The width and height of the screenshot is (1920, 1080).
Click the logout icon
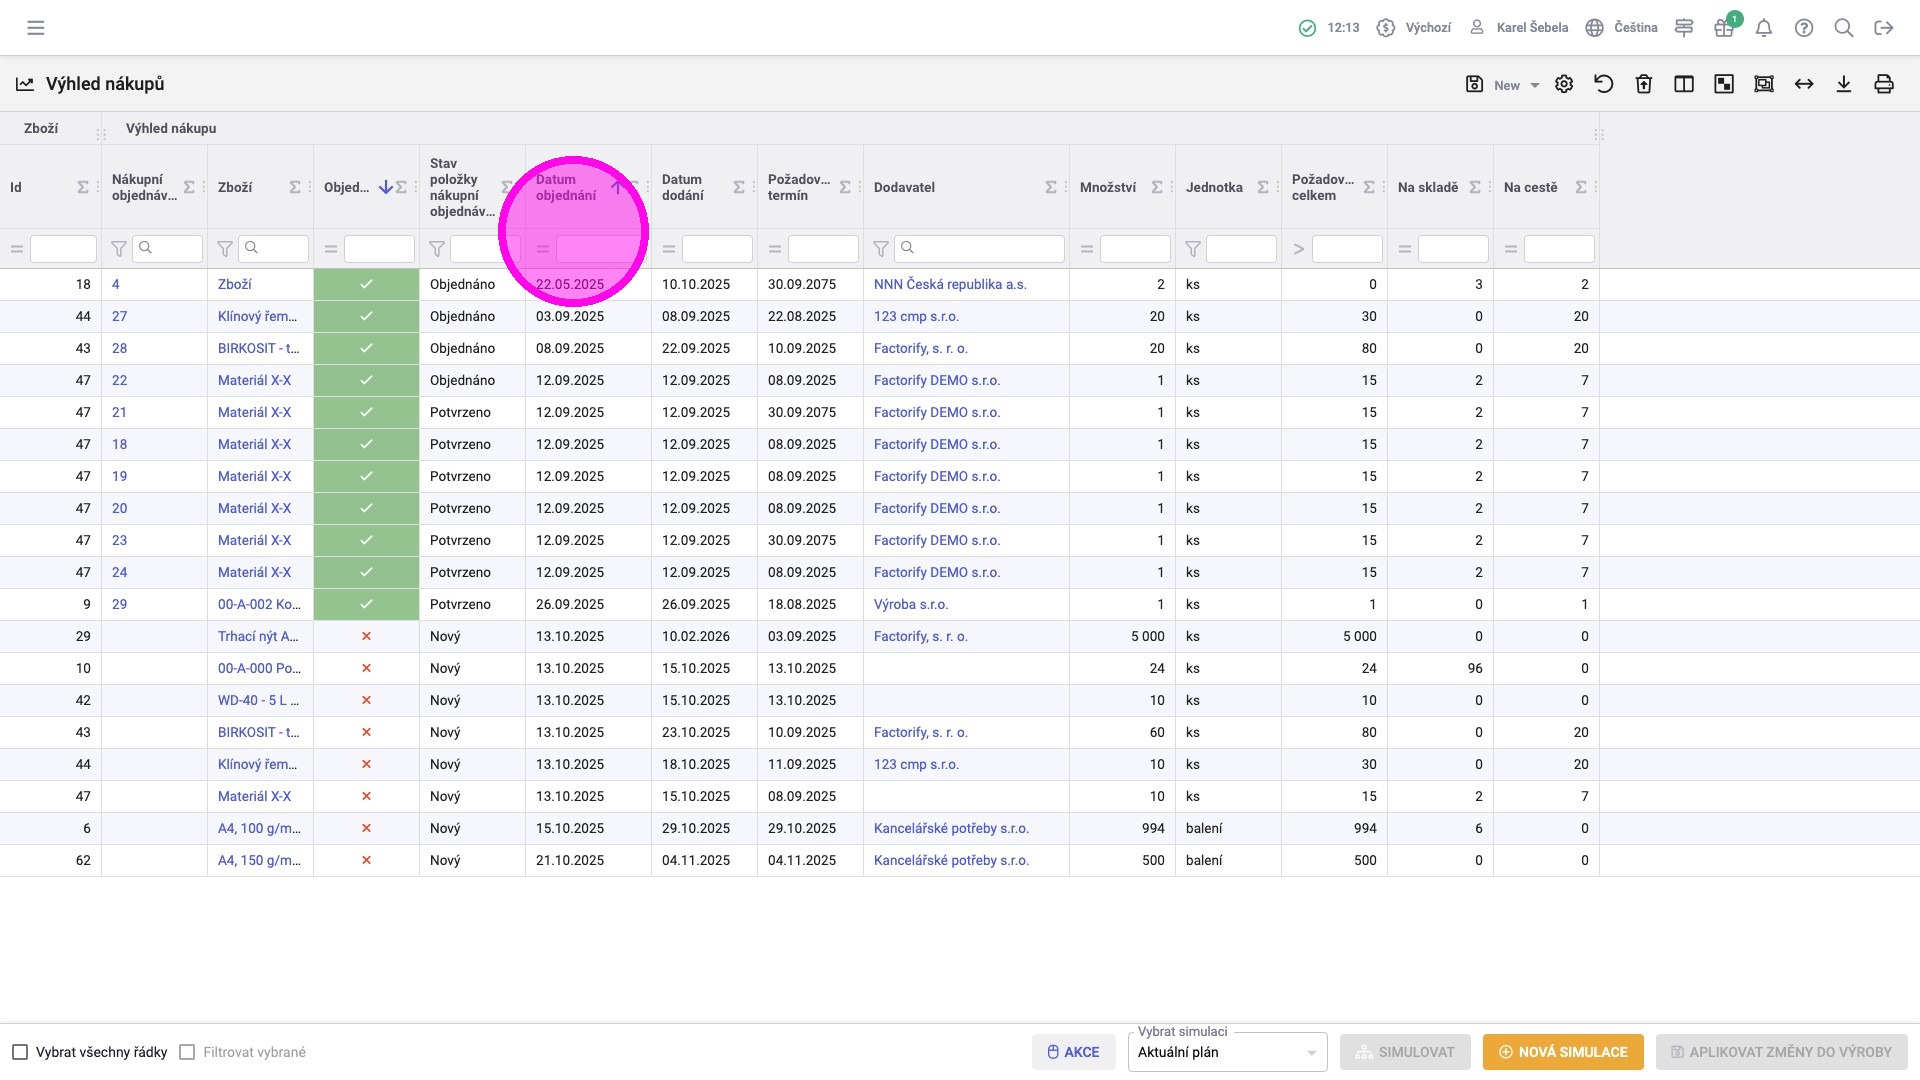pyautogui.click(x=1884, y=28)
